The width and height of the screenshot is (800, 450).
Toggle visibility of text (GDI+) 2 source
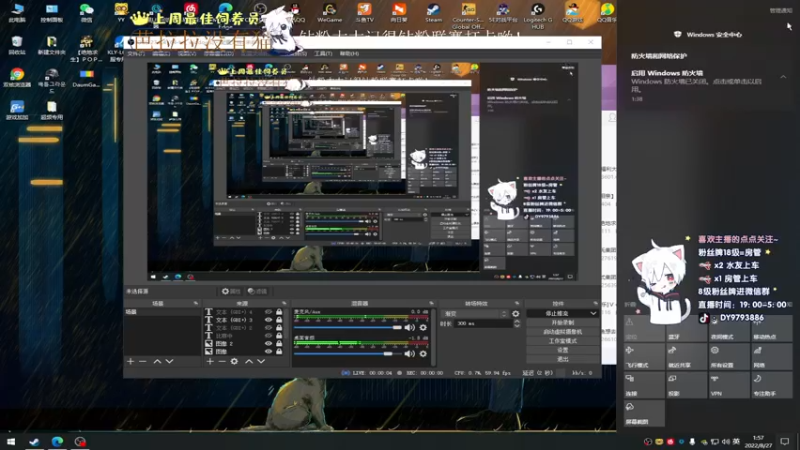[268, 328]
